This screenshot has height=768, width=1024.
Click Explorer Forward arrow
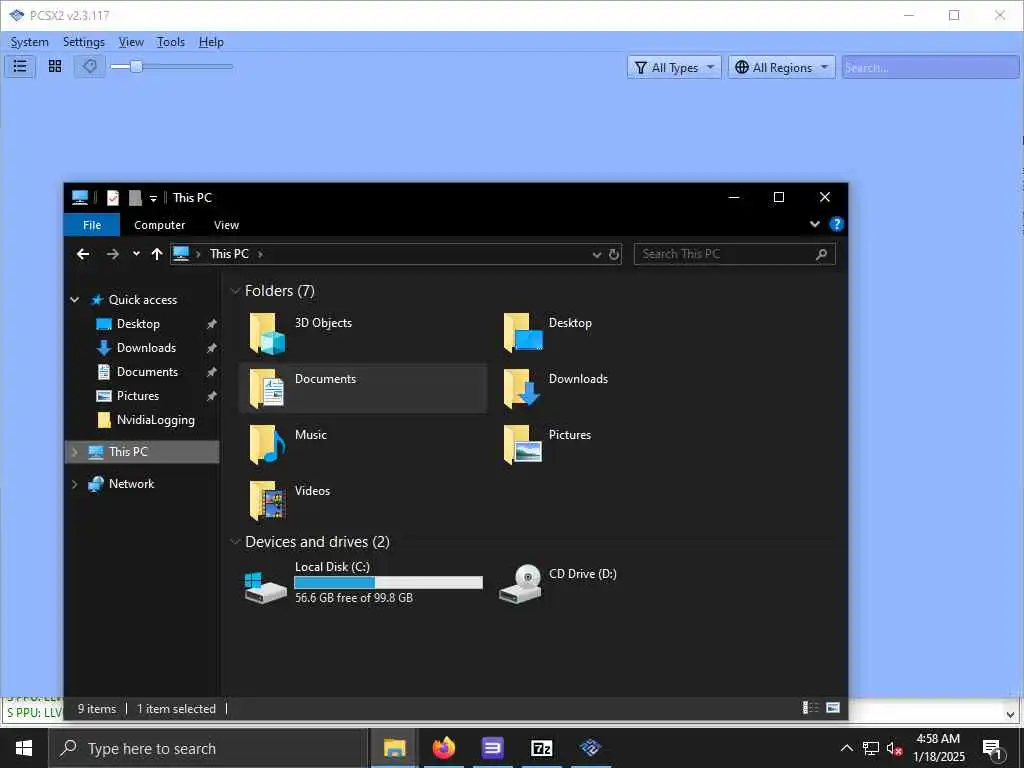(x=113, y=254)
